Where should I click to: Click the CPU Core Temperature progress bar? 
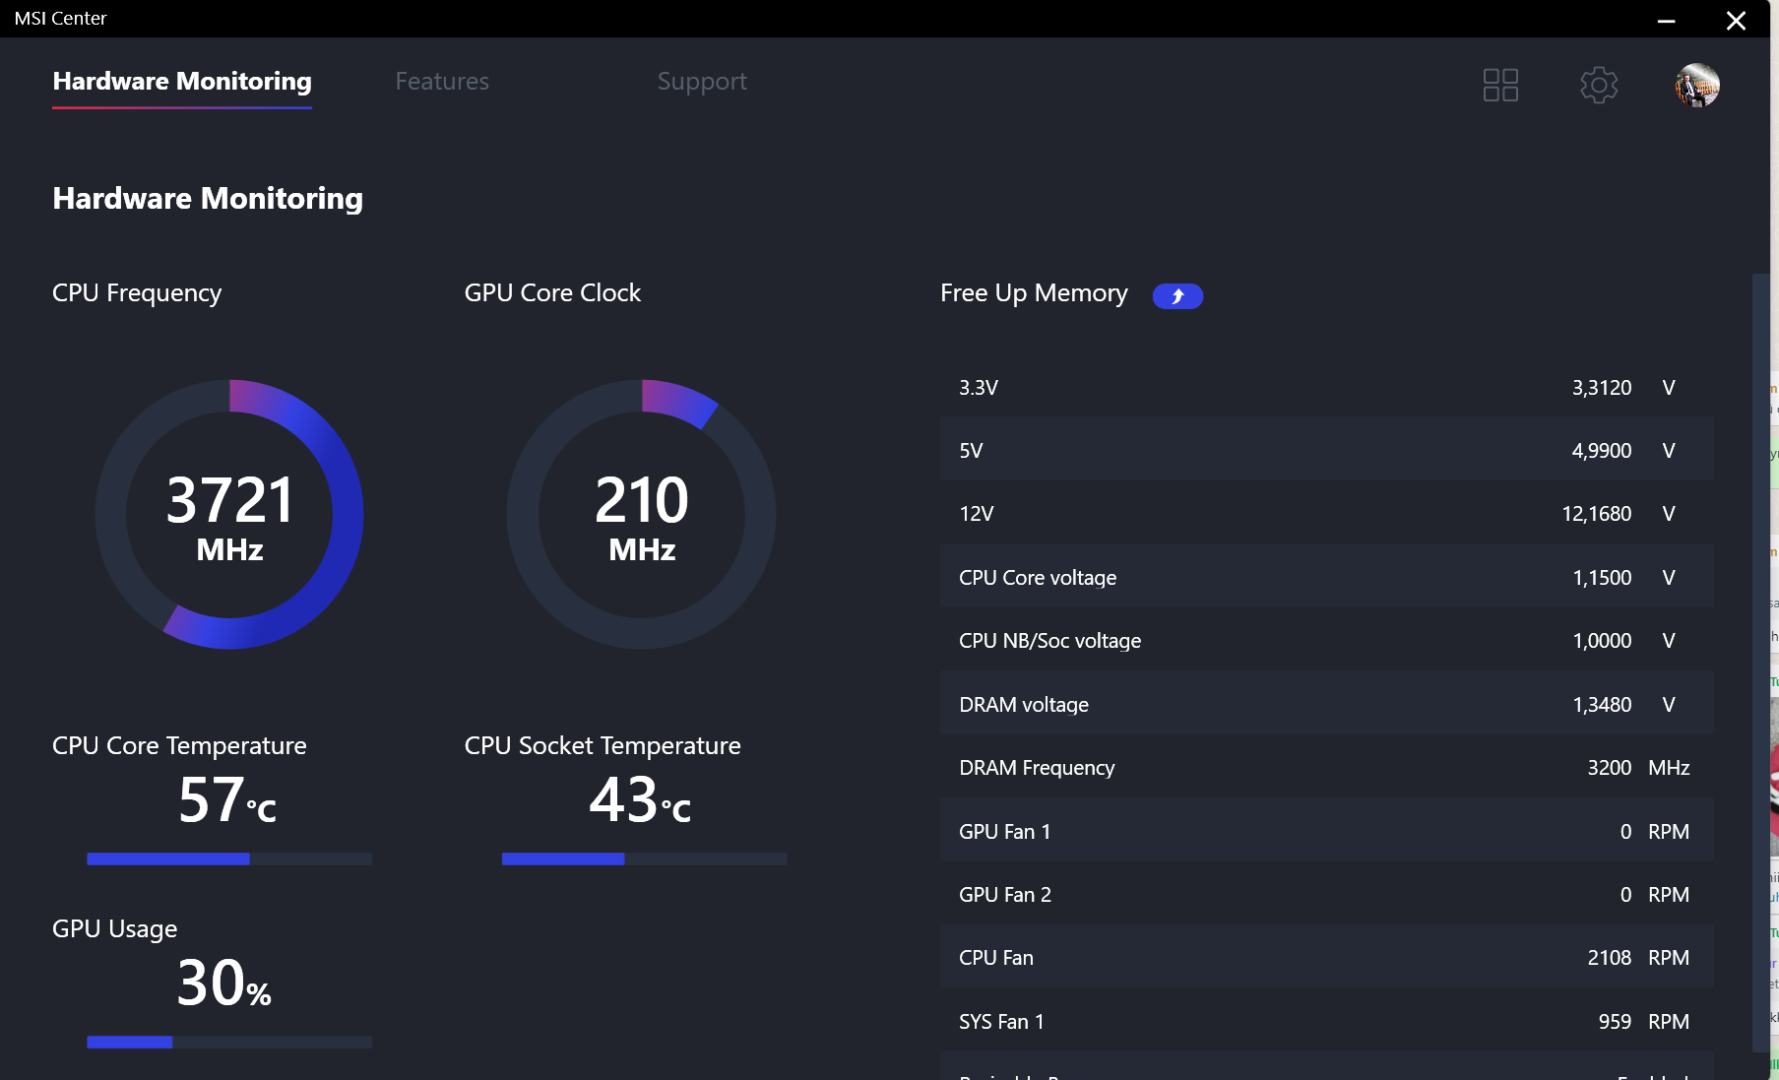(229, 859)
